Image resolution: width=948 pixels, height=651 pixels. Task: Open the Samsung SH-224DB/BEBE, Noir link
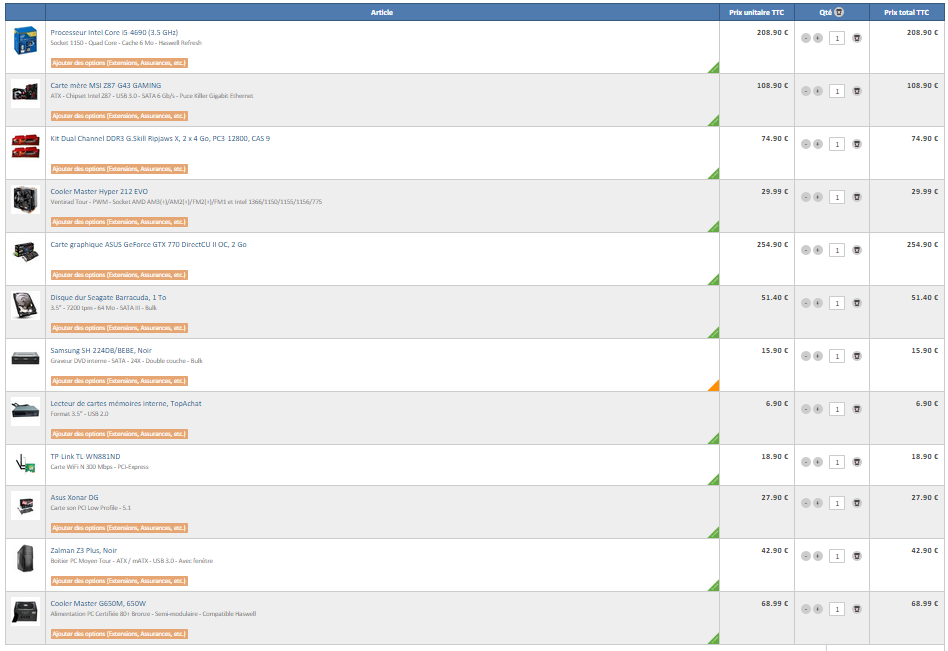[101, 351]
